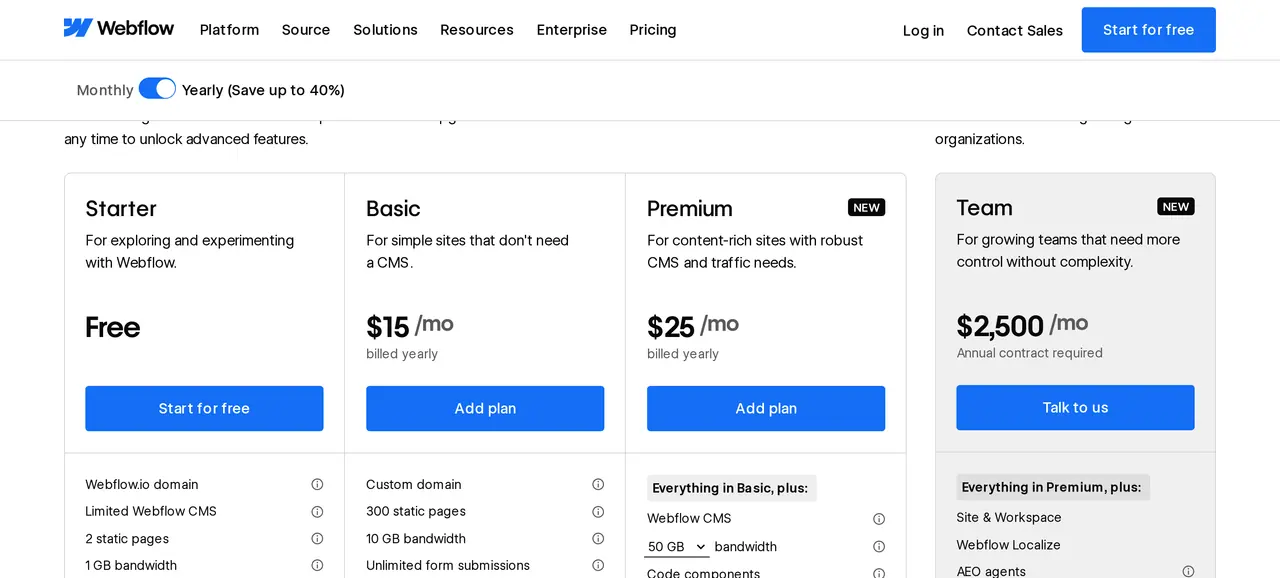Open info icon beside the 50 GB bandwidth selector
Screen dimensions: 1280x578
(x=879, y=547)
